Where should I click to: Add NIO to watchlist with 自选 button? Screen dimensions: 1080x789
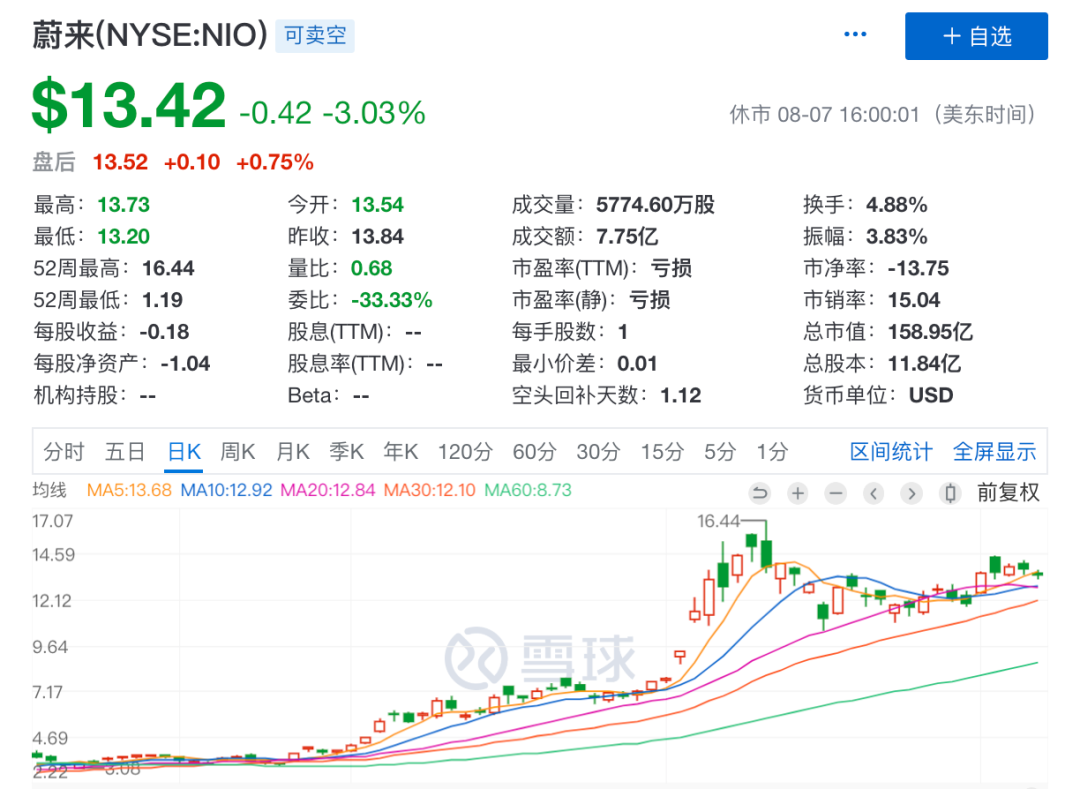pyautogui.click(x=976, y=37)
